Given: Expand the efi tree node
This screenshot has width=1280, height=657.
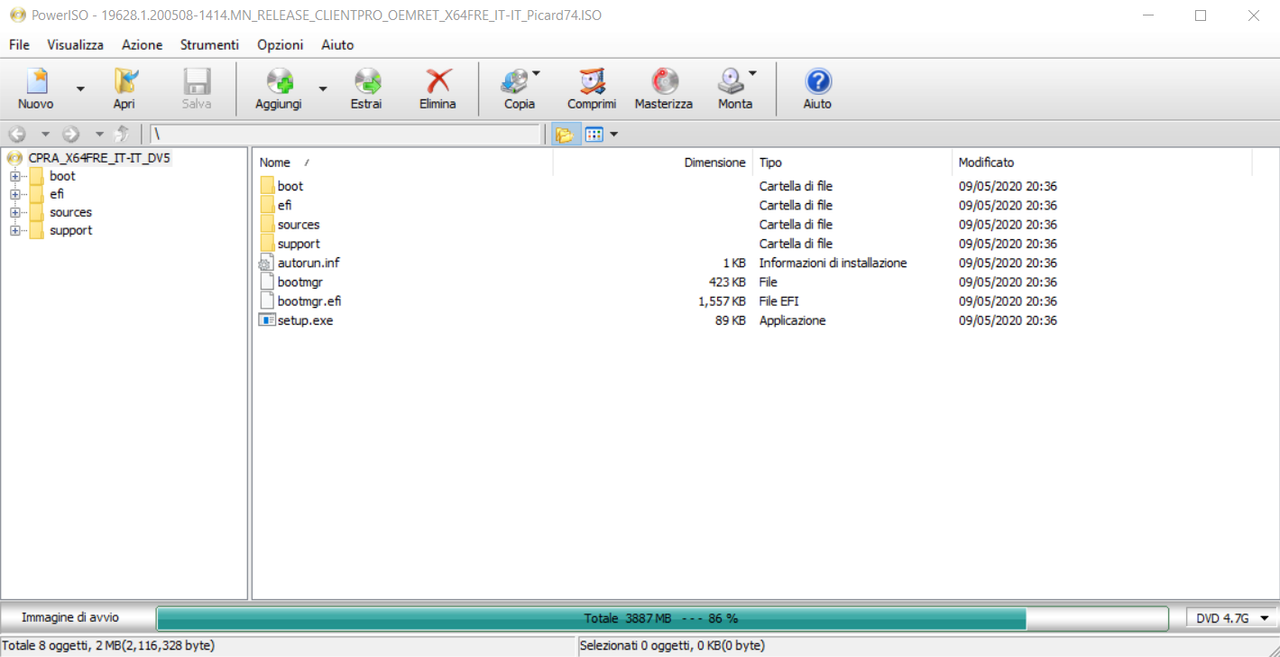Looking at the screenshot, I should [15, 194].
